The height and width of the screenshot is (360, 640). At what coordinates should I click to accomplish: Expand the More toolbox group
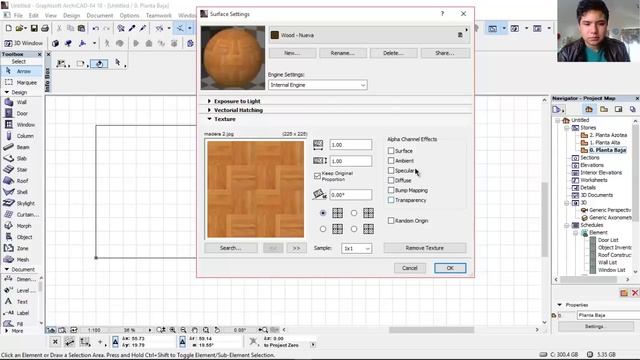(7, 331)
